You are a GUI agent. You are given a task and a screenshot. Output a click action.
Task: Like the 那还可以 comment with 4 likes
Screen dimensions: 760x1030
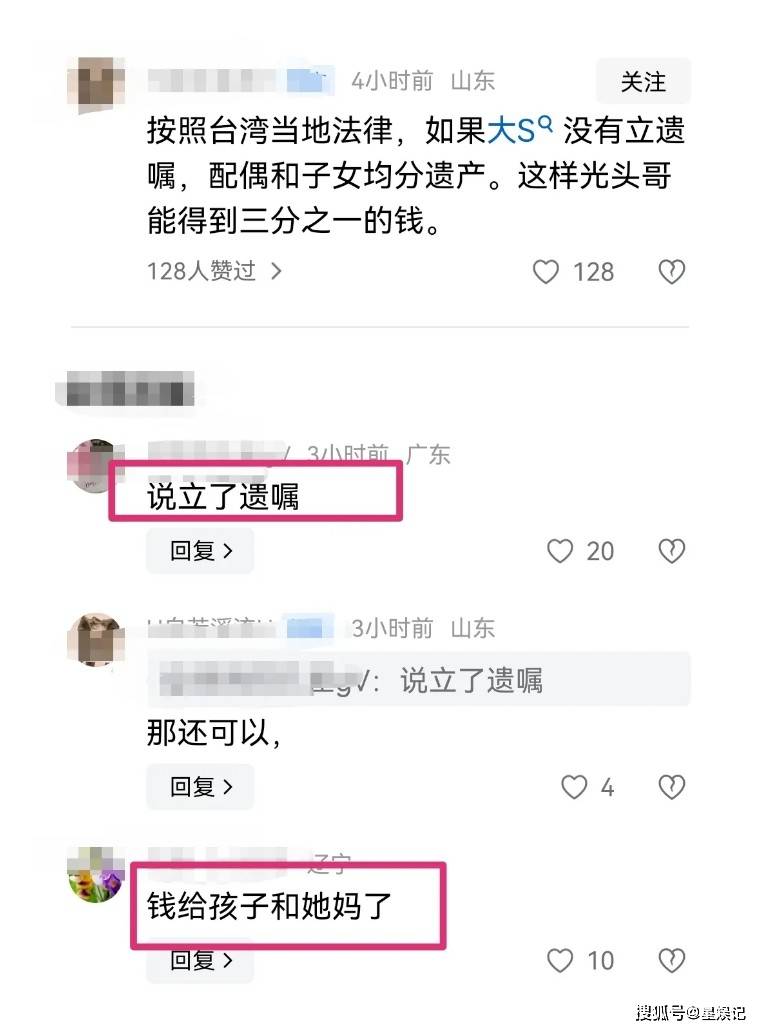pos(573,787)
